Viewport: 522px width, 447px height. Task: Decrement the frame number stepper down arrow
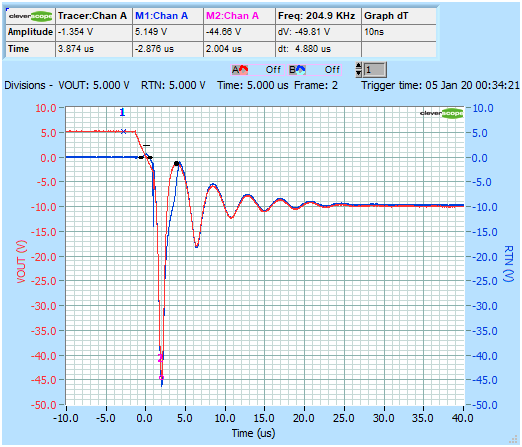coord(359,73)
